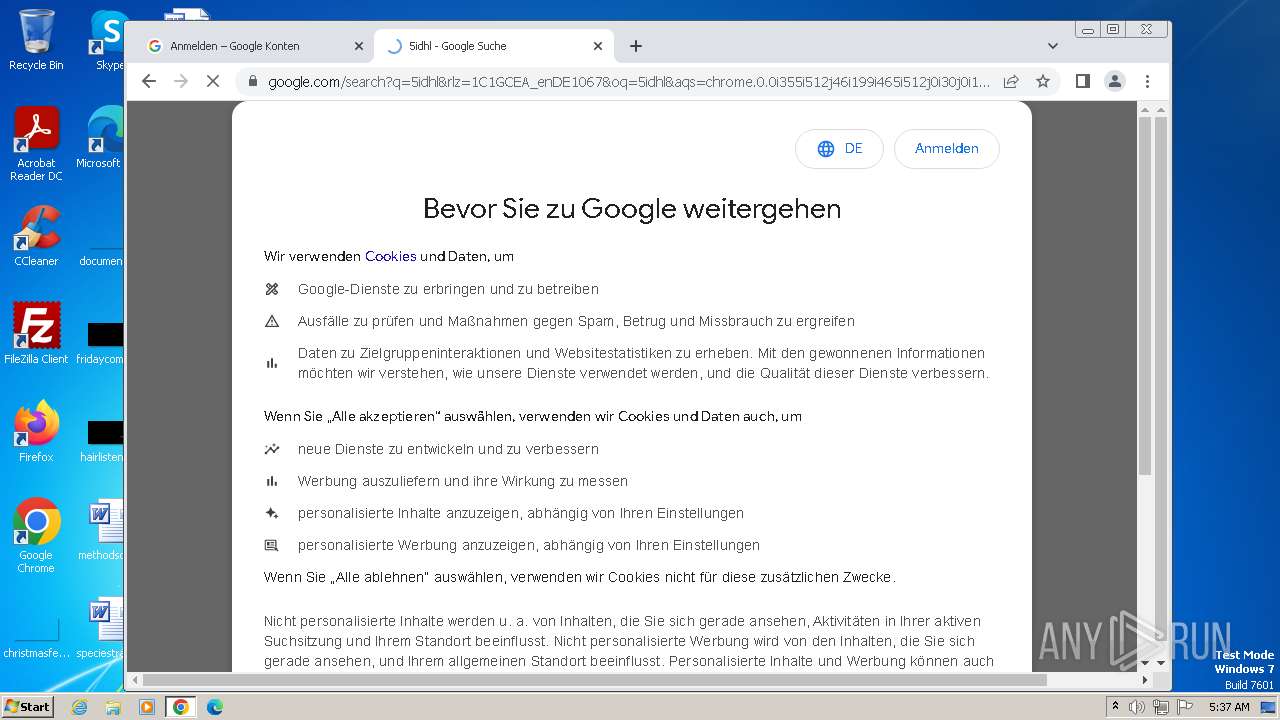Share this page via address bar icon
The width and height of the screenshot is (1280, 720).
tap(1011, 81)
